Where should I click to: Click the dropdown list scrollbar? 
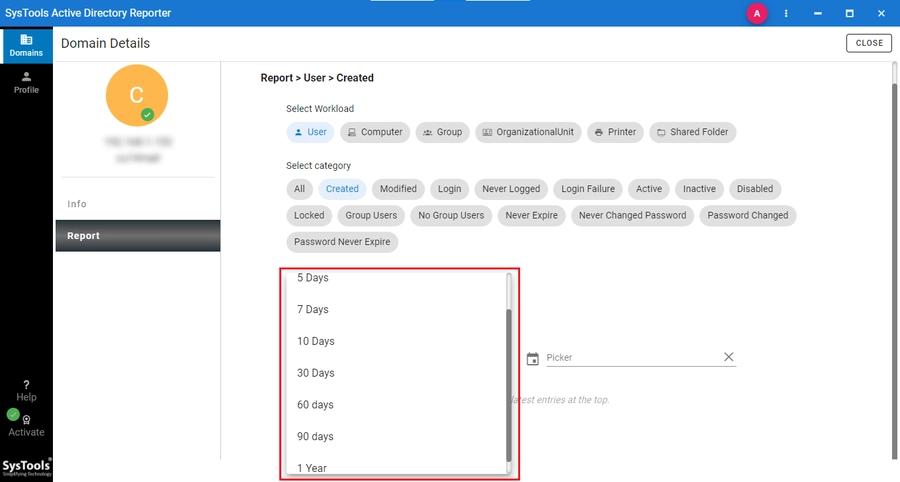pyautogui.click(x=509, y=384)
